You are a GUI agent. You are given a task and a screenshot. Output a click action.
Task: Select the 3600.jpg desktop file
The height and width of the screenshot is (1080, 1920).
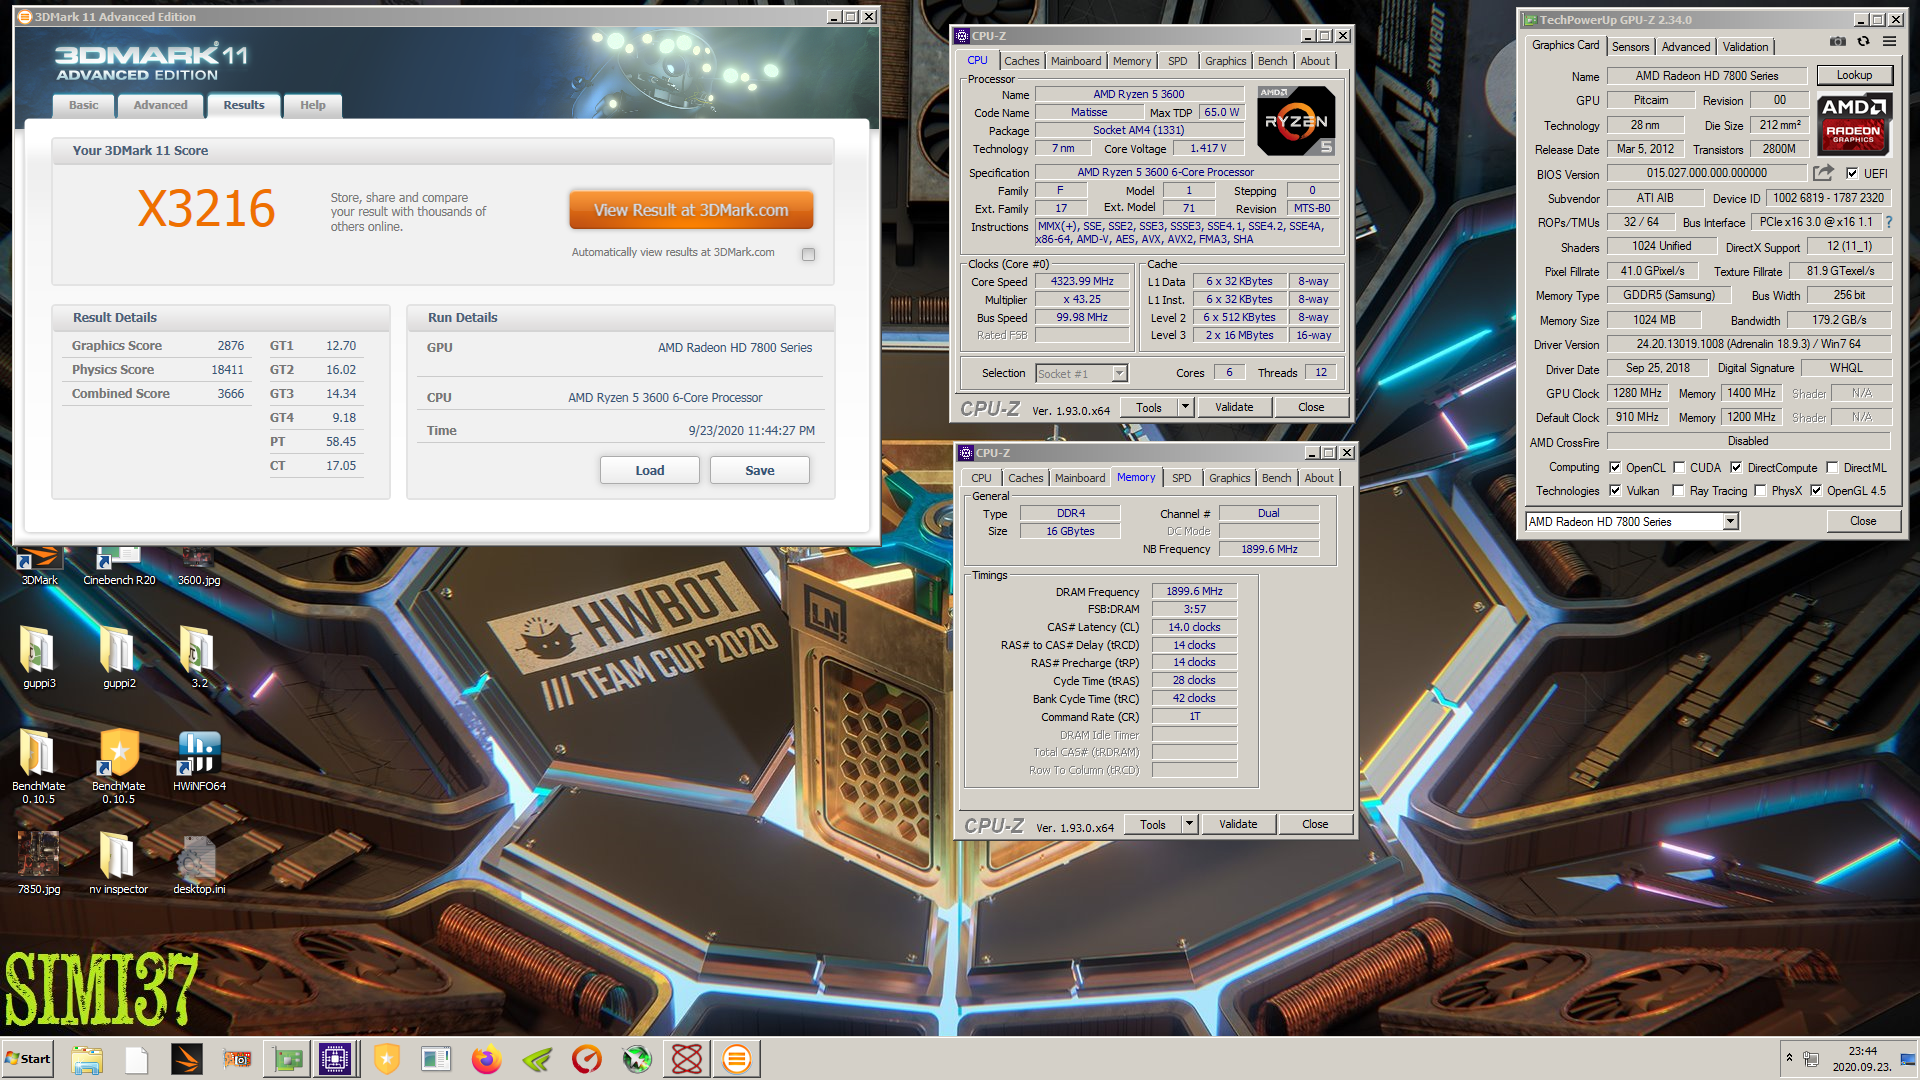[x=198, y=566]
